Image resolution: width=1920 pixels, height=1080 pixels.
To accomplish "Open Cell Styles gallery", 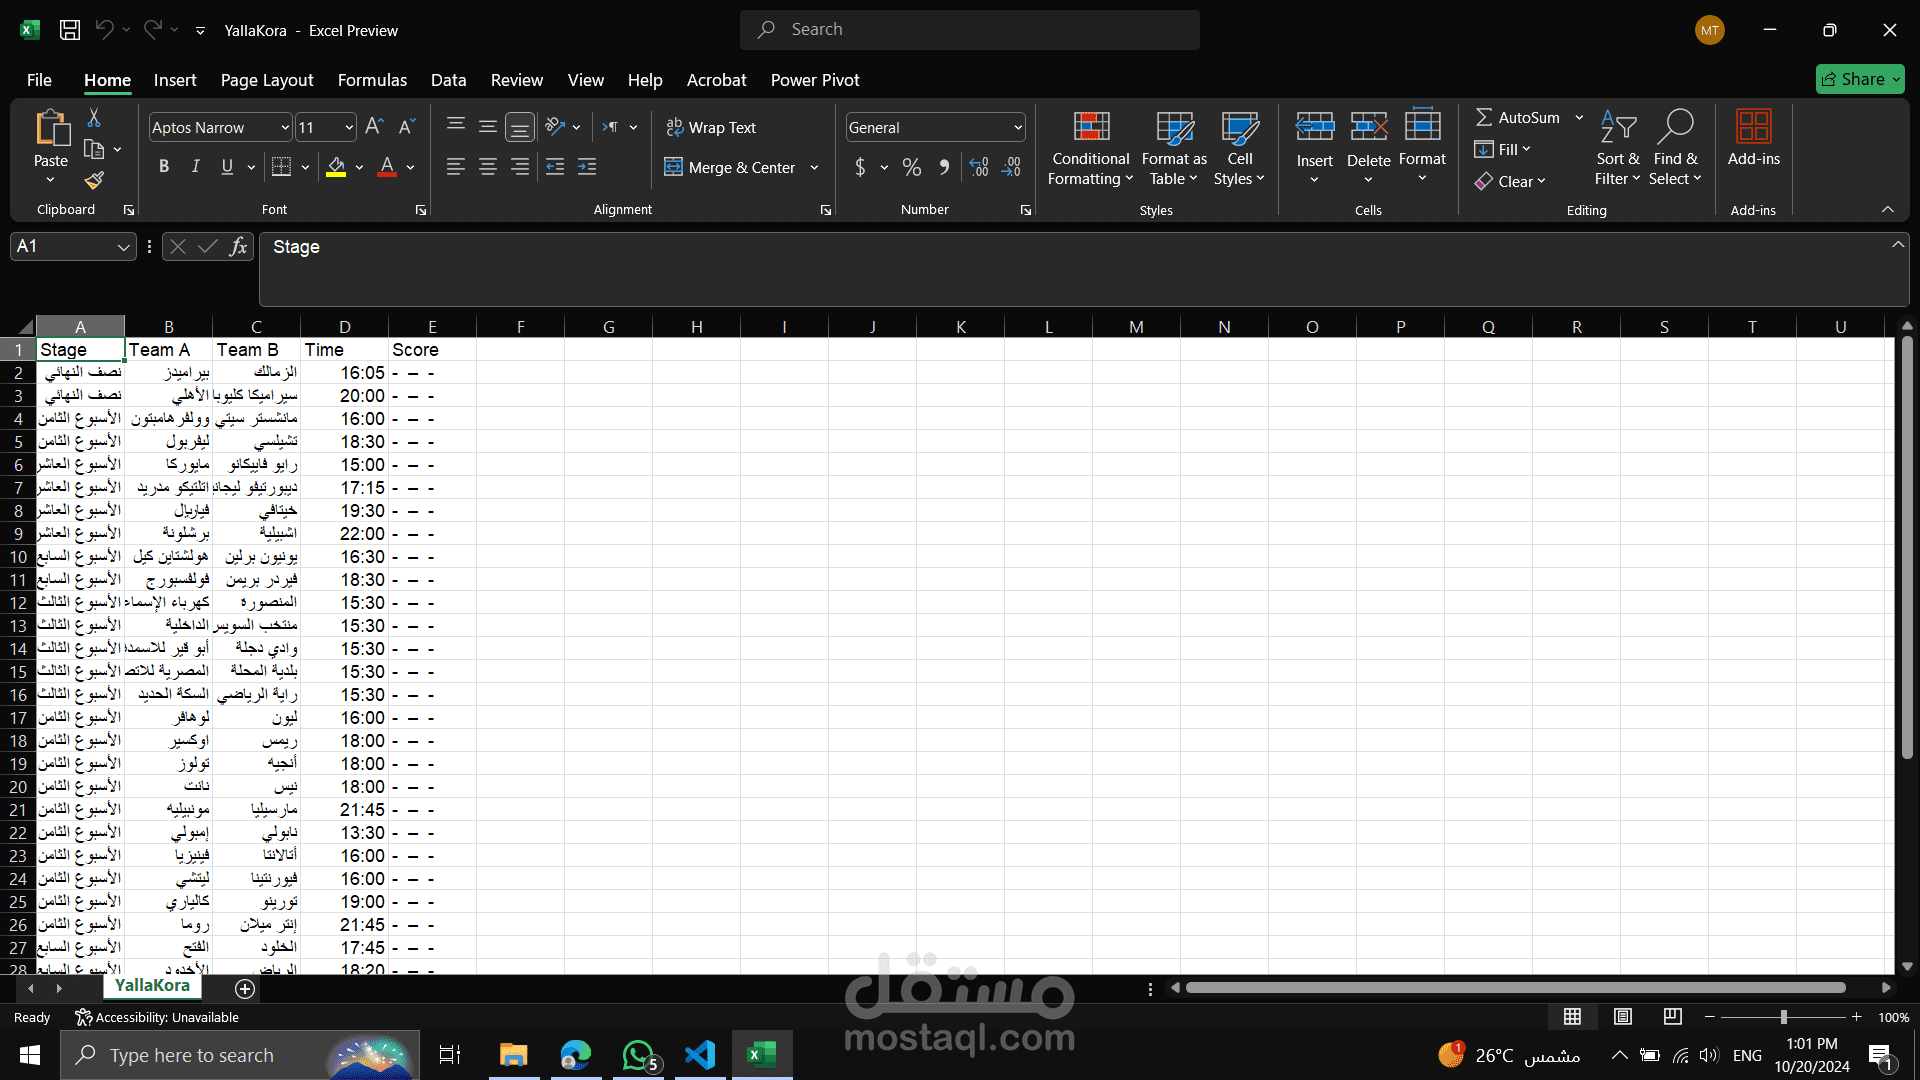I will pos(1240,148).
